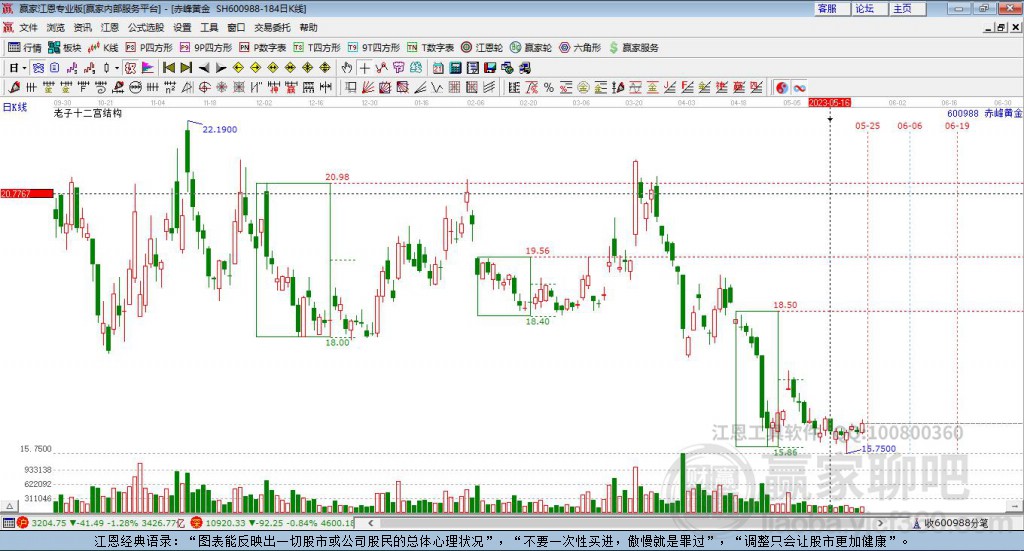
Task: Toggle the pressed red pattern toolbar button
Action: pyautogui.click(x=130, y=67)
